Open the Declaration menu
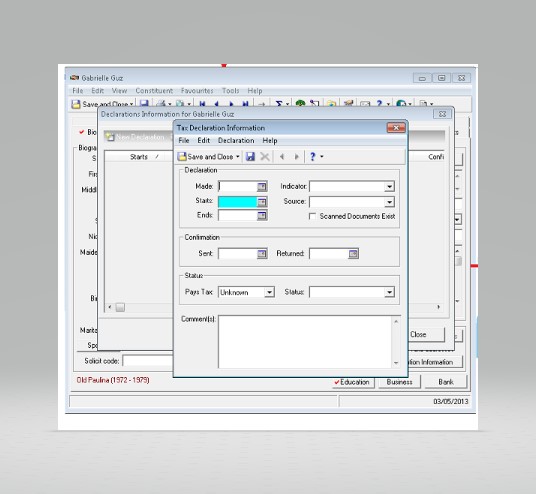 click(x=236, y=141)
